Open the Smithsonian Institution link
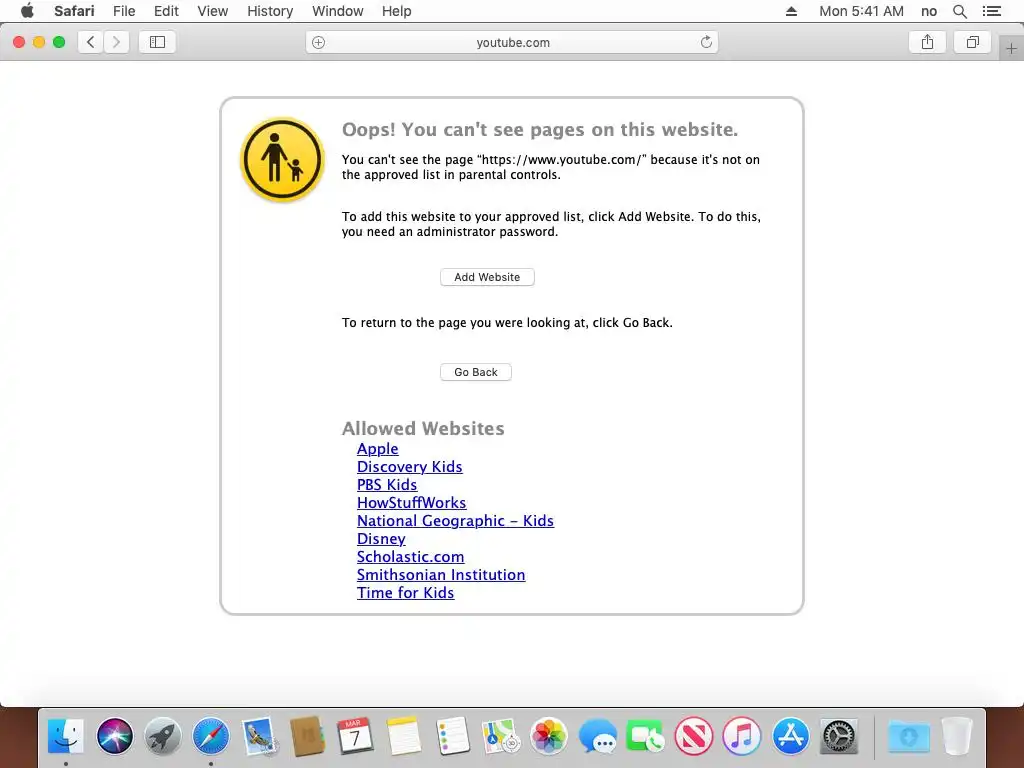 point(441,575)
